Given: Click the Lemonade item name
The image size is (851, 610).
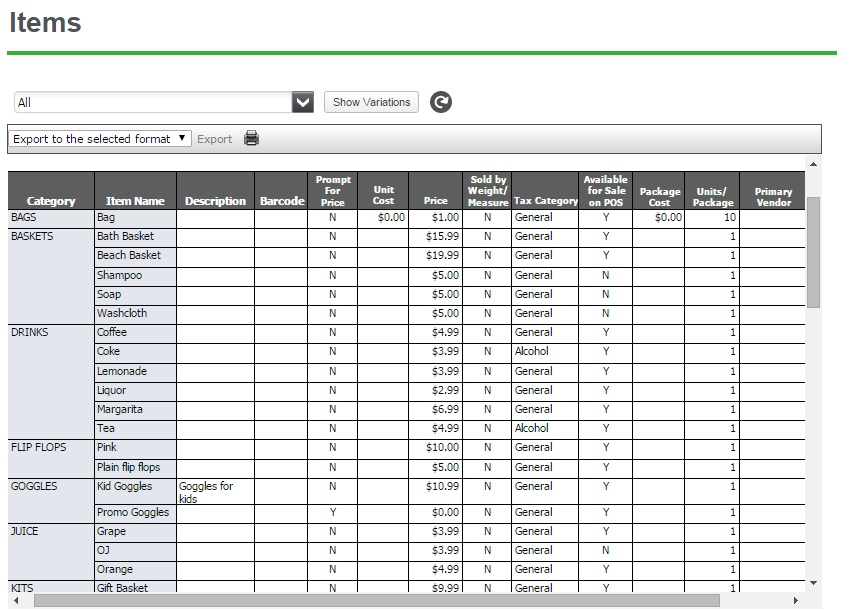Looking at the screenshot, I should point(122,371).
